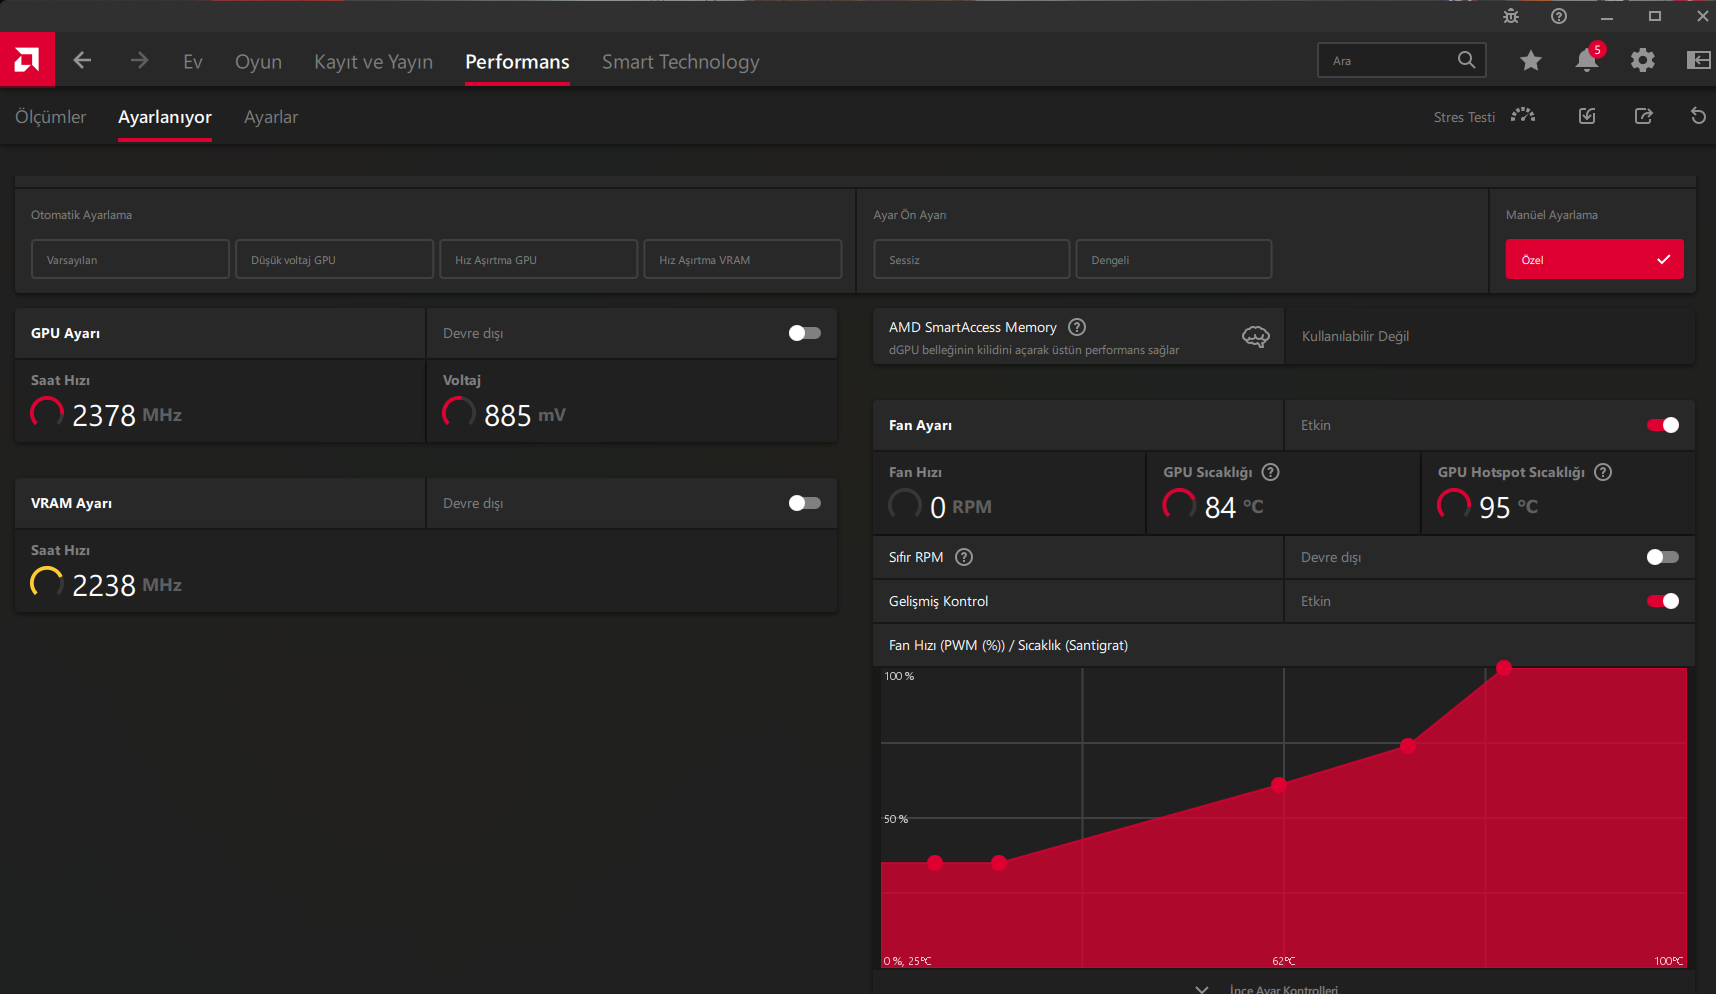
Task: Disable the Gelişmiş Kontrol toggle
Action: pos(1663,601)
